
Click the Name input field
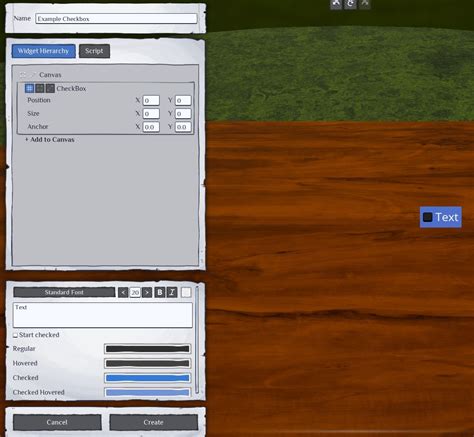click(116, 19)
